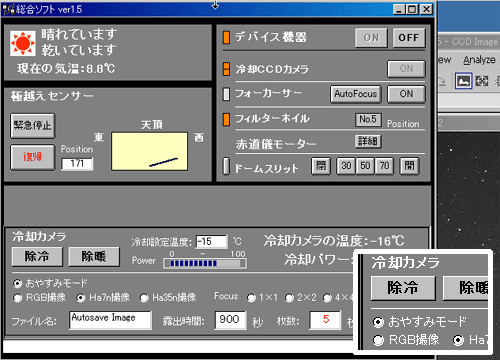Click the 除暖 button in main panel
This screenshot has height=360, width=500.
[x=94, y=257]
